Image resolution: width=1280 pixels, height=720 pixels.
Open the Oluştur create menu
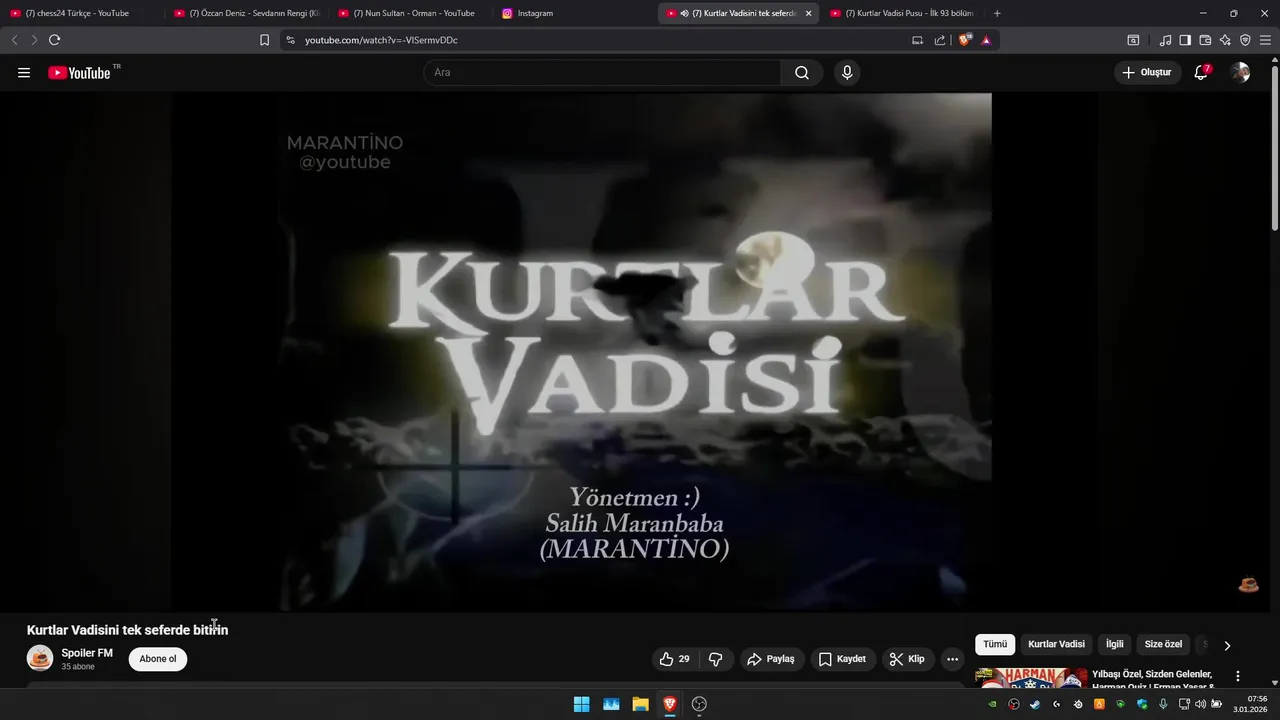tap(1147, 73)
